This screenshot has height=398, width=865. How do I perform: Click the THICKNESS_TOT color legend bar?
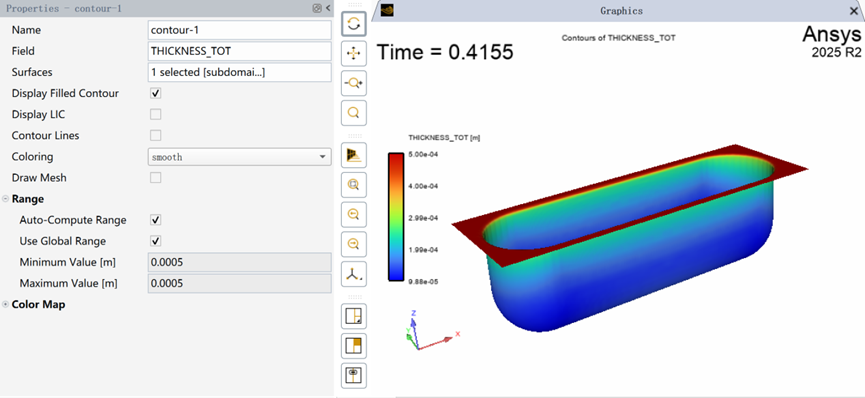click(x=396, y=217)
